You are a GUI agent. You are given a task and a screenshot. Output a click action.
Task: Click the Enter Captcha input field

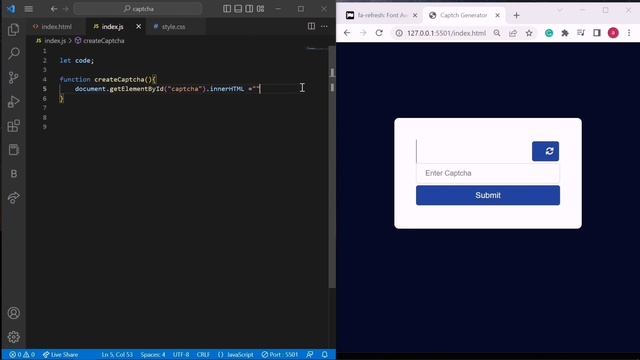[x=488, y=173]
